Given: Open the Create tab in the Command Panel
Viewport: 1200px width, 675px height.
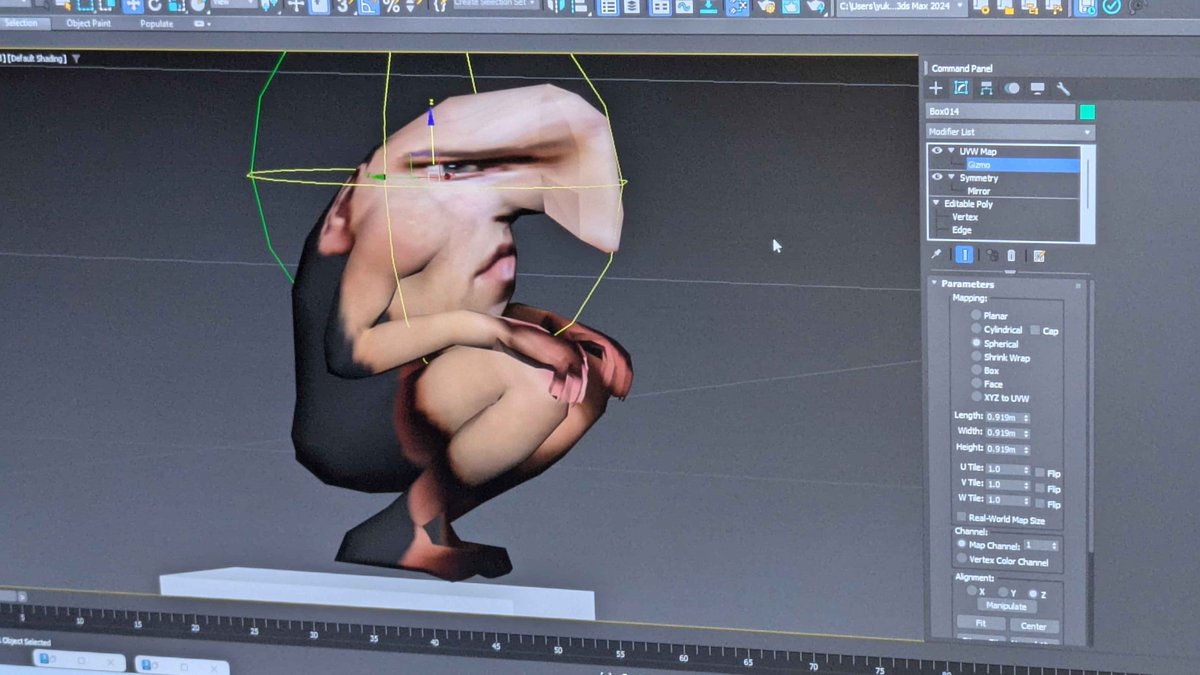Looking at the screenshot, I should tap(936, 88).
